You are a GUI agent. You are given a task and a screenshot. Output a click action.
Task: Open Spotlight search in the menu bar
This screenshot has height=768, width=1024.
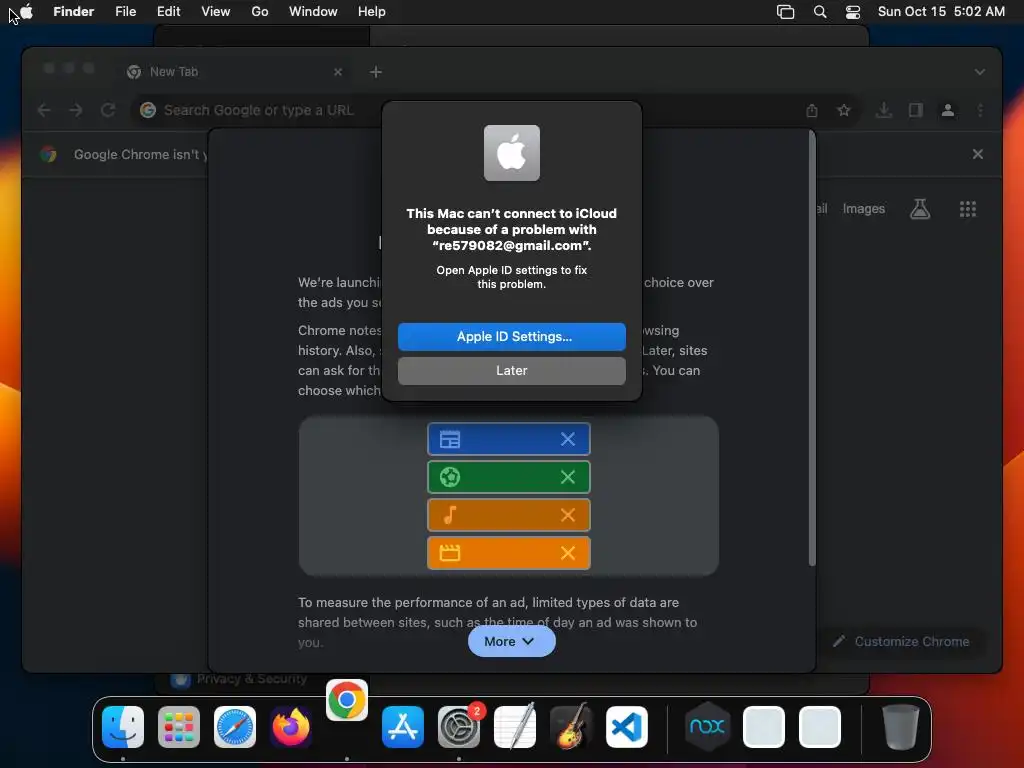pyautogui.click(x=820, y=12)
